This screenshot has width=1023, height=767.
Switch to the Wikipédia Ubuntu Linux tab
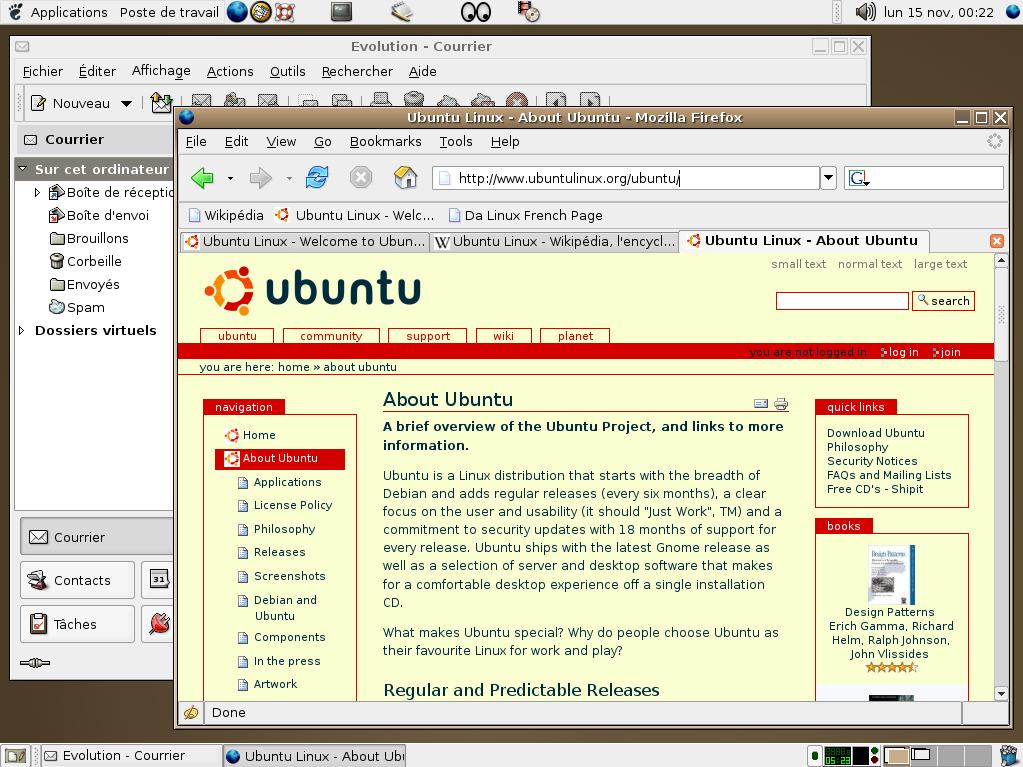click(x=555, y=241)
